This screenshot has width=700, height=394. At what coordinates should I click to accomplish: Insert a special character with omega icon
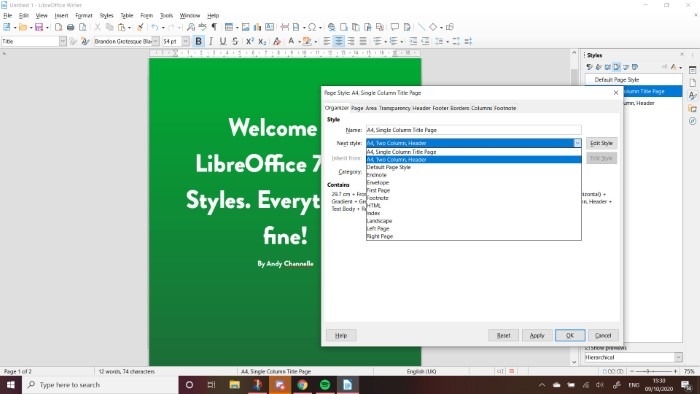(312, 27)
